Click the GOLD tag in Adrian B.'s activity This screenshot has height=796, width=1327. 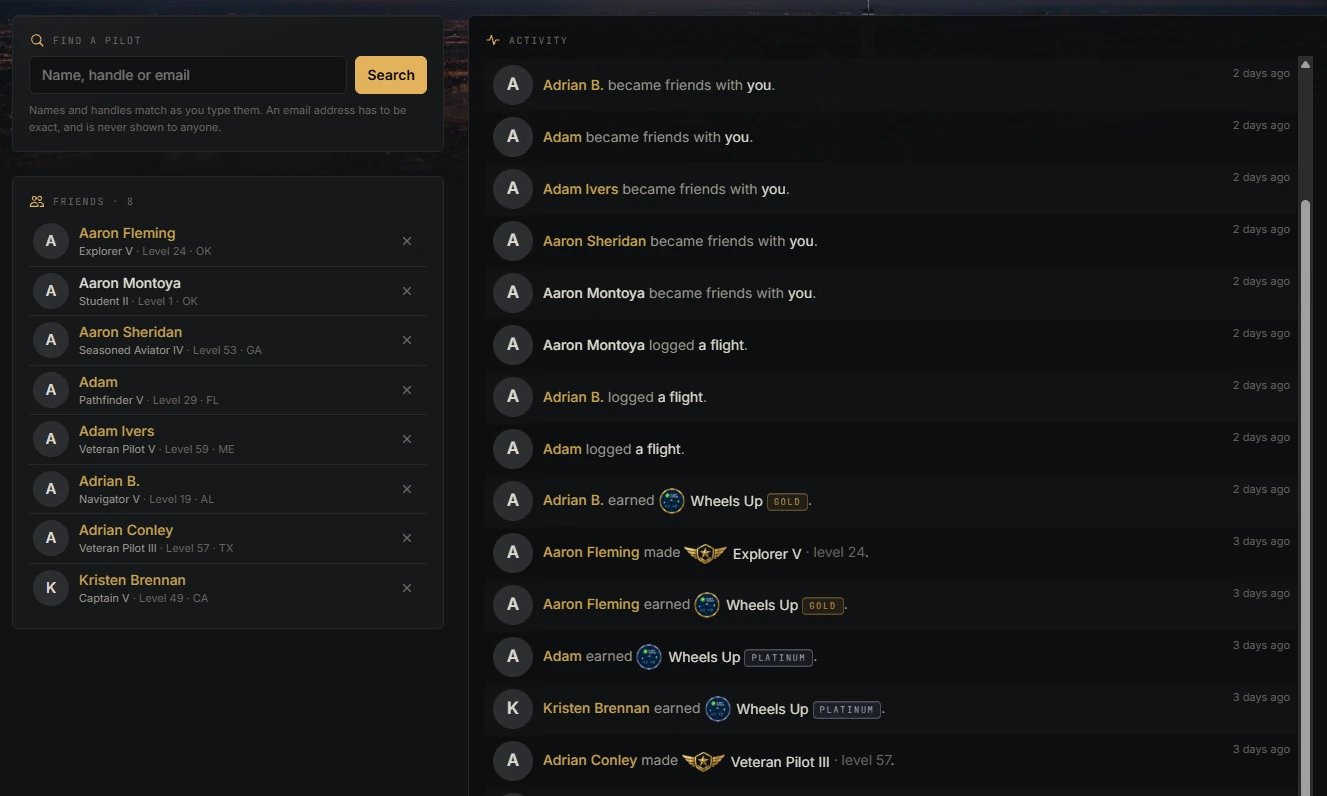pos(787,502)
